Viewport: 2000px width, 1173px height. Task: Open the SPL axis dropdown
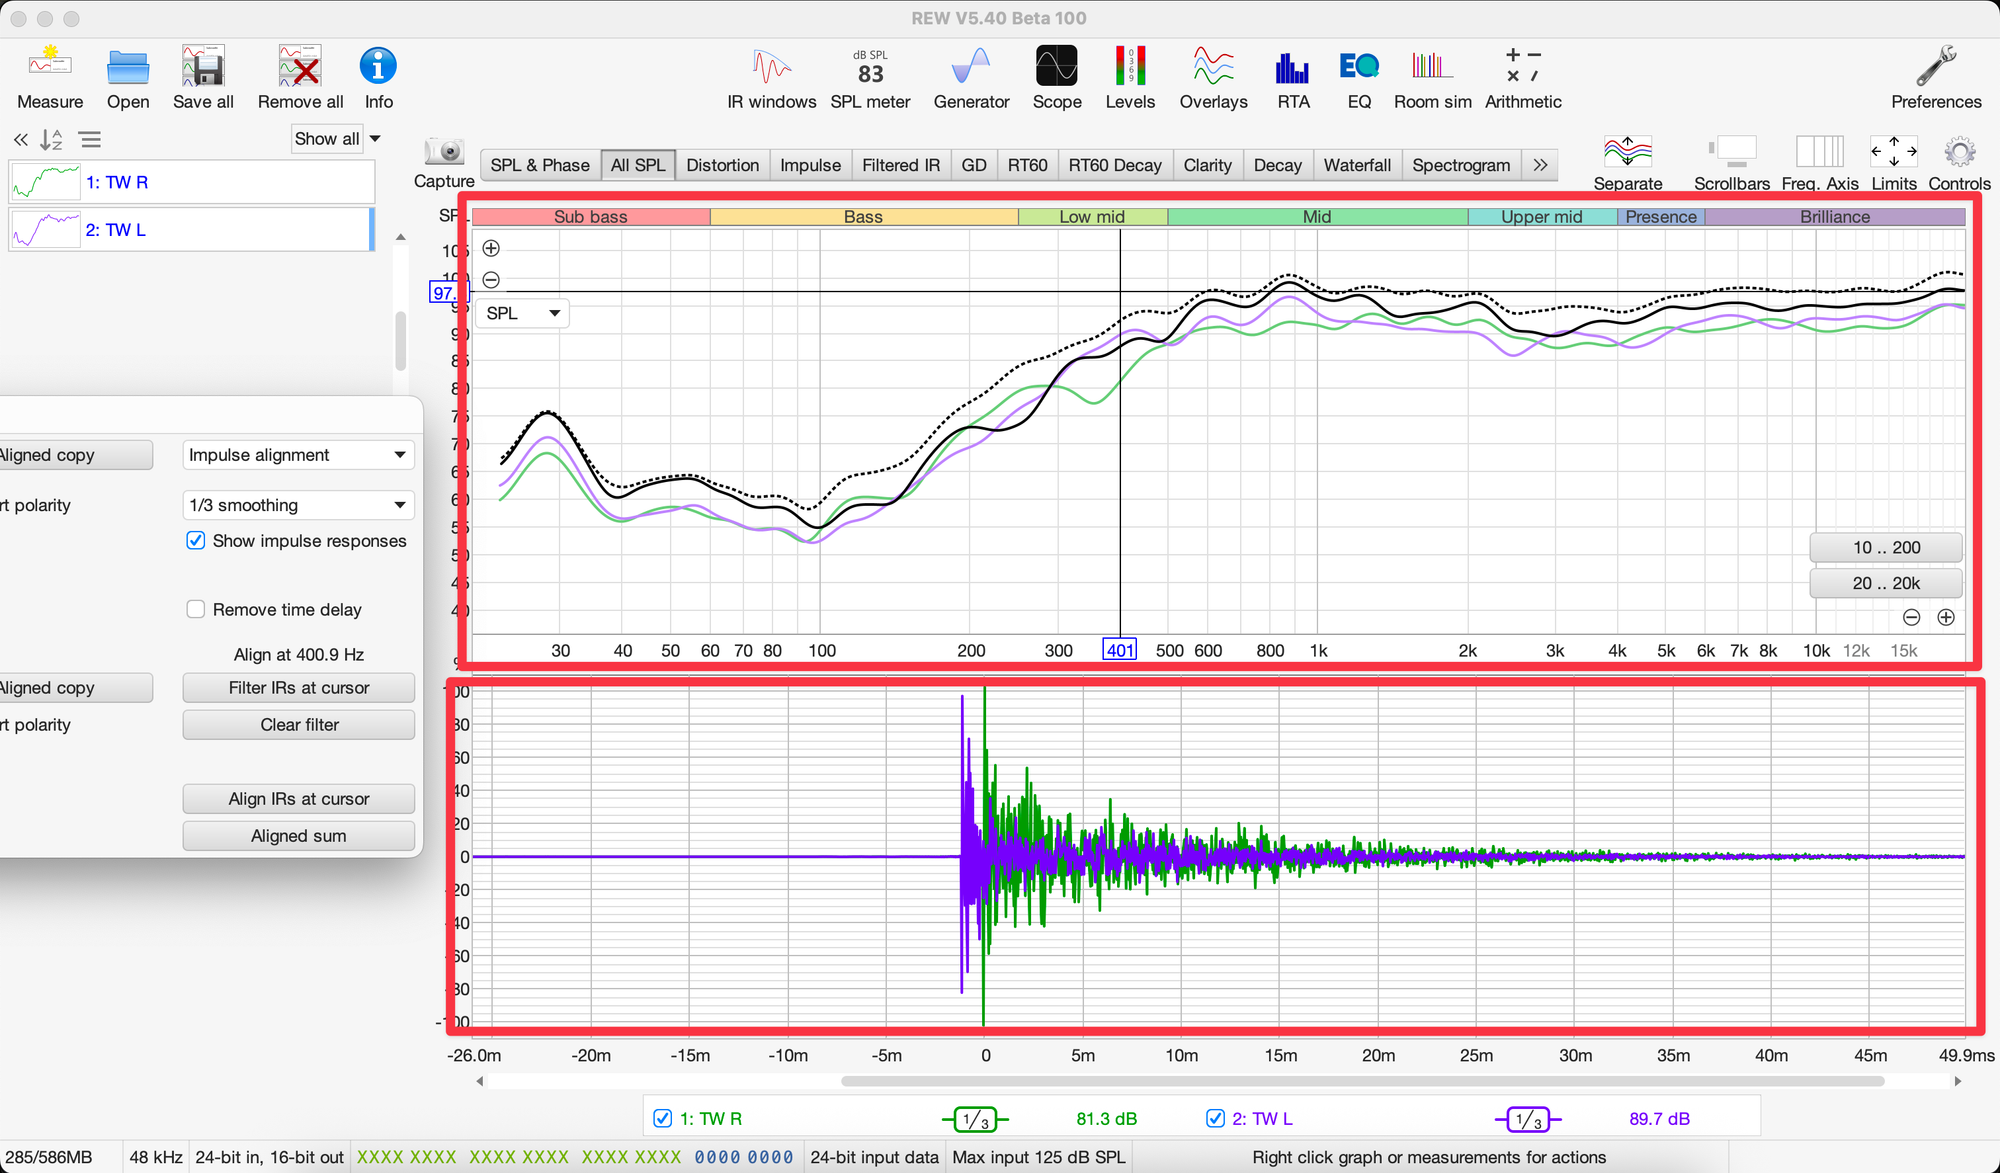tap(522, 314)
